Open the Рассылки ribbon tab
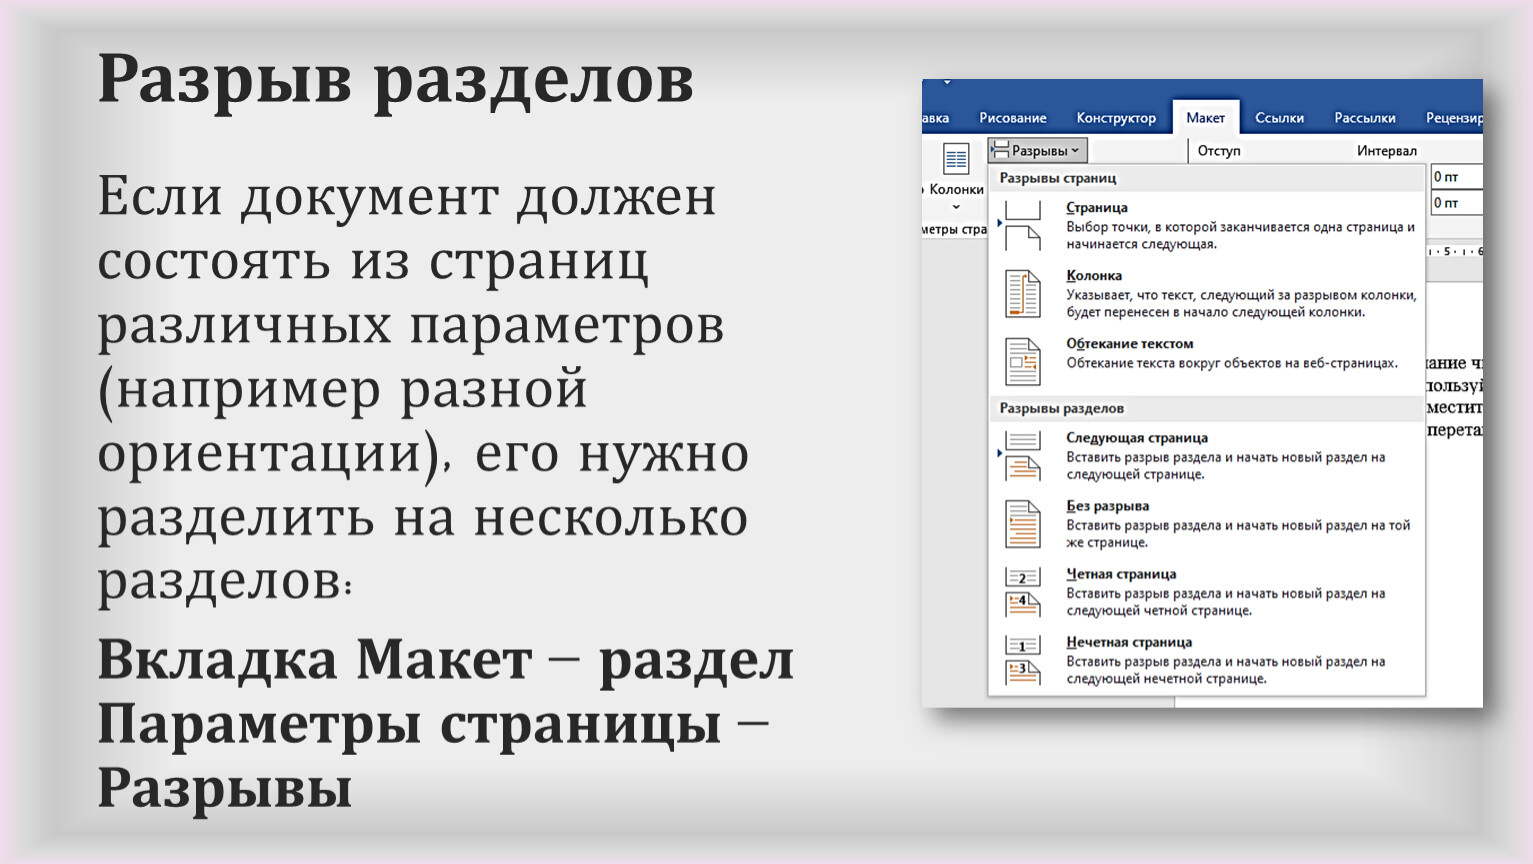Image resolution: width=1533 pixels, height=864 pixels. tap(1364, 118)
